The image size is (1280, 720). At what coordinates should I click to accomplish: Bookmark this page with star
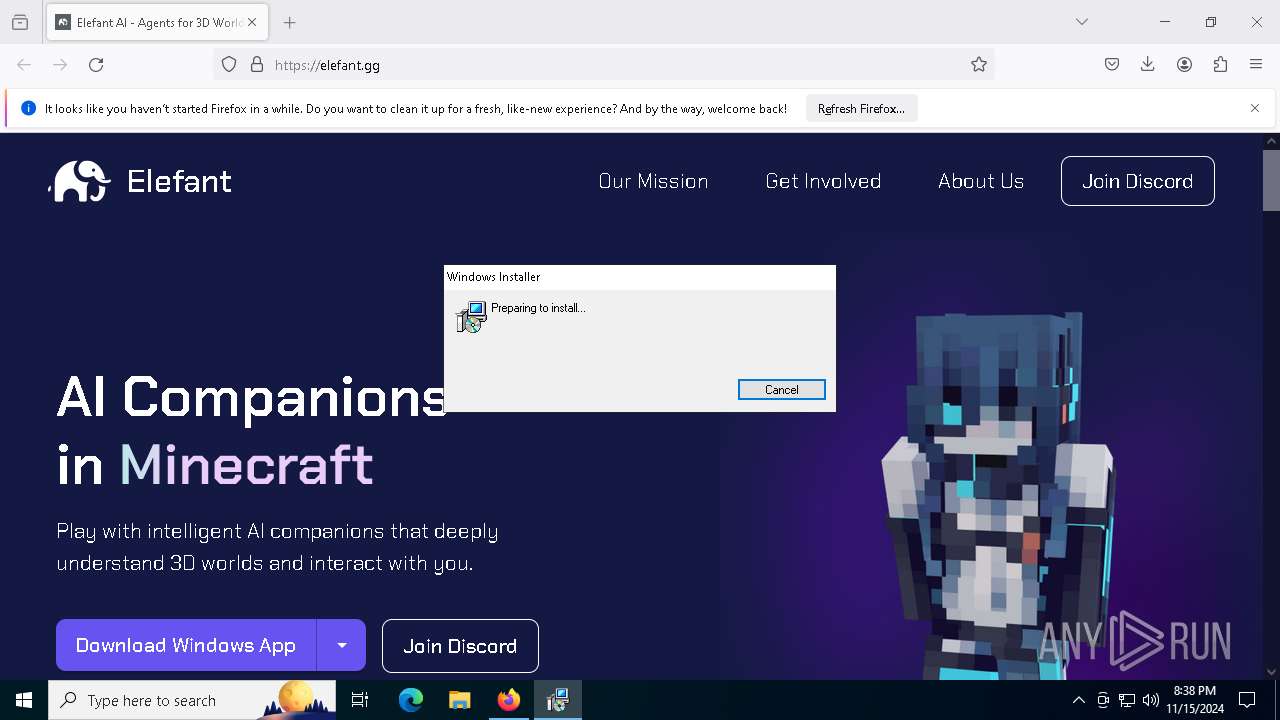click(x=979, y=65)
